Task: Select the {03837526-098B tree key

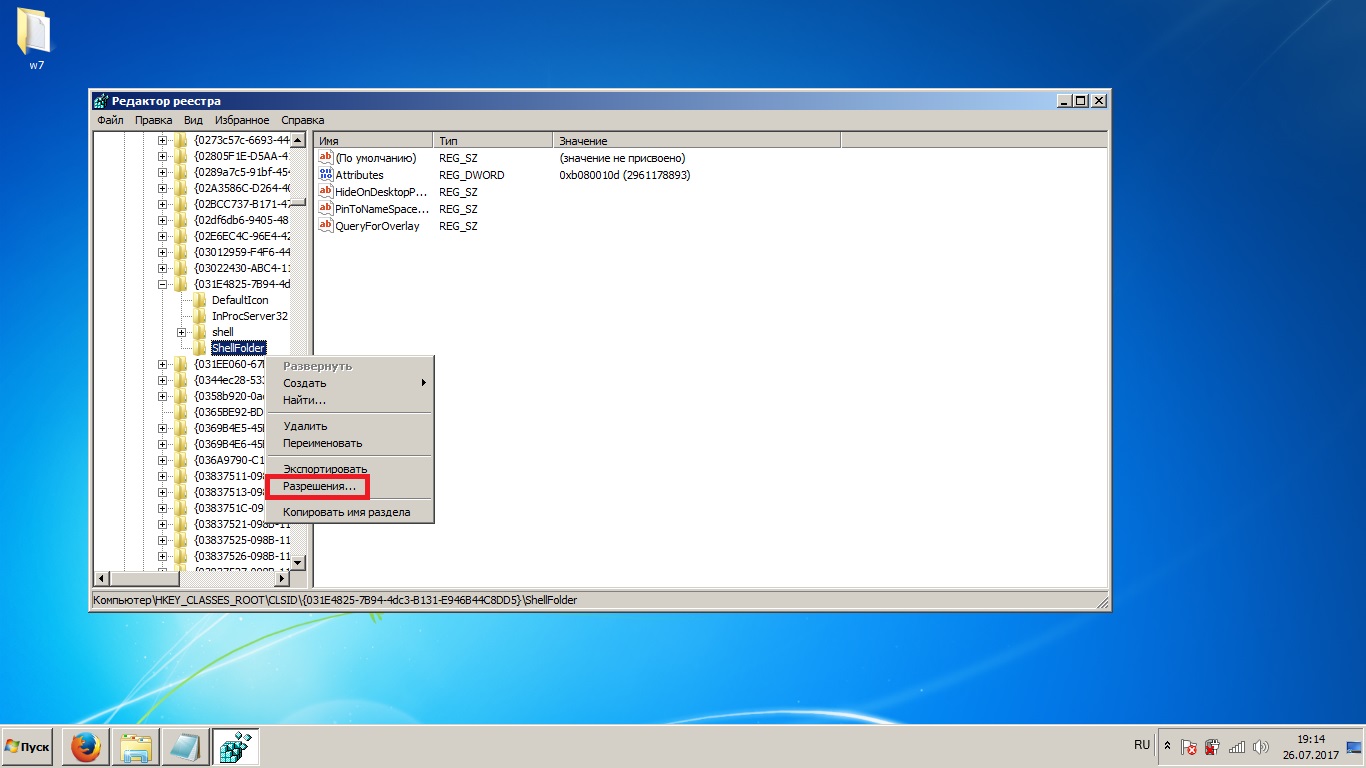Action: click(x=241, y=556)
